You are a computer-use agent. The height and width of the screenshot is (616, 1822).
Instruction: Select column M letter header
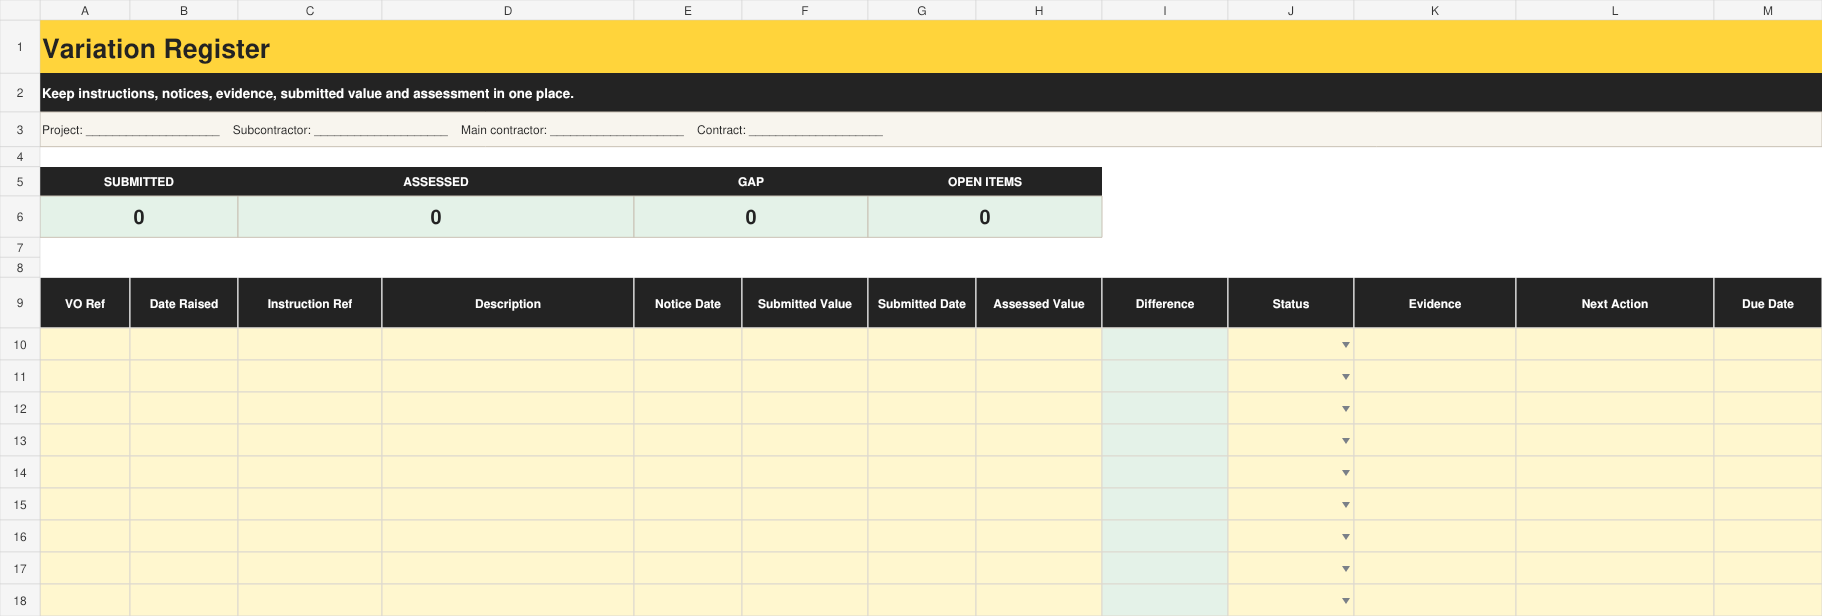point(1768,10)
